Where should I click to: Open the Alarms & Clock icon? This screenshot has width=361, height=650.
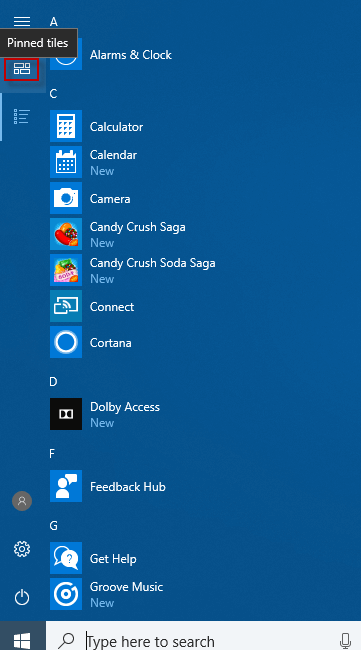(66, 54)
